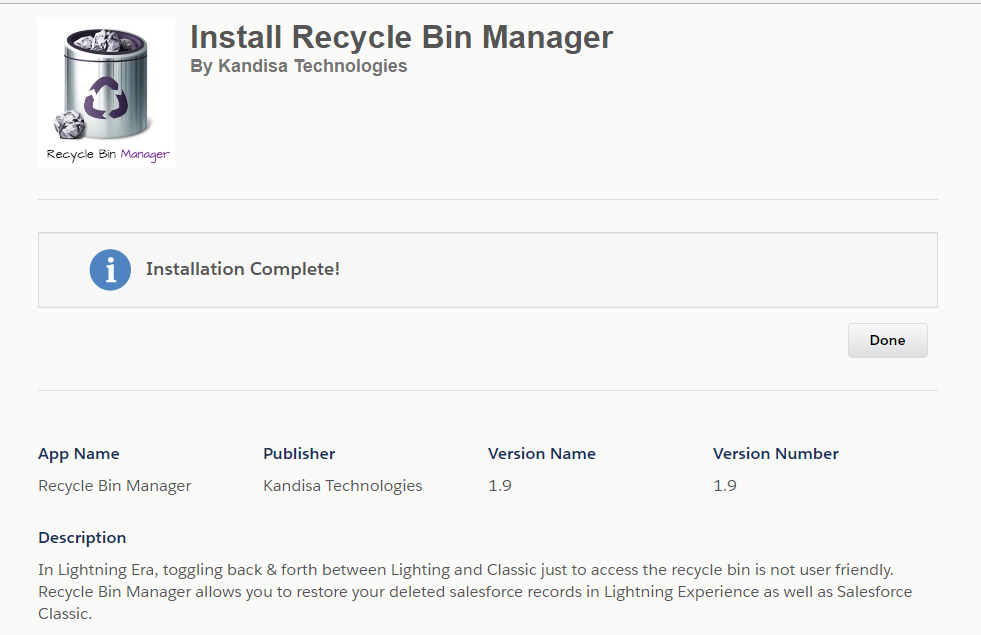Click the Recycle Bin Manager app logo
The image size is (981, 635).
[x=106, y=93]
